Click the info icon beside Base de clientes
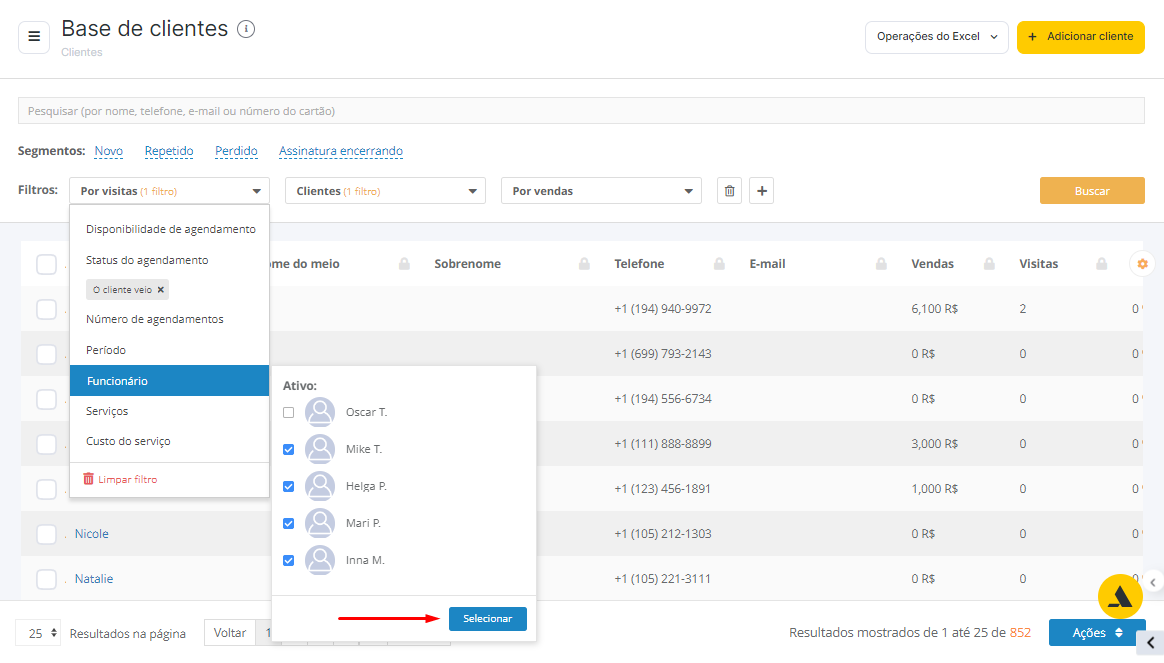The image size is (1164, 663). tap(246, 29)
